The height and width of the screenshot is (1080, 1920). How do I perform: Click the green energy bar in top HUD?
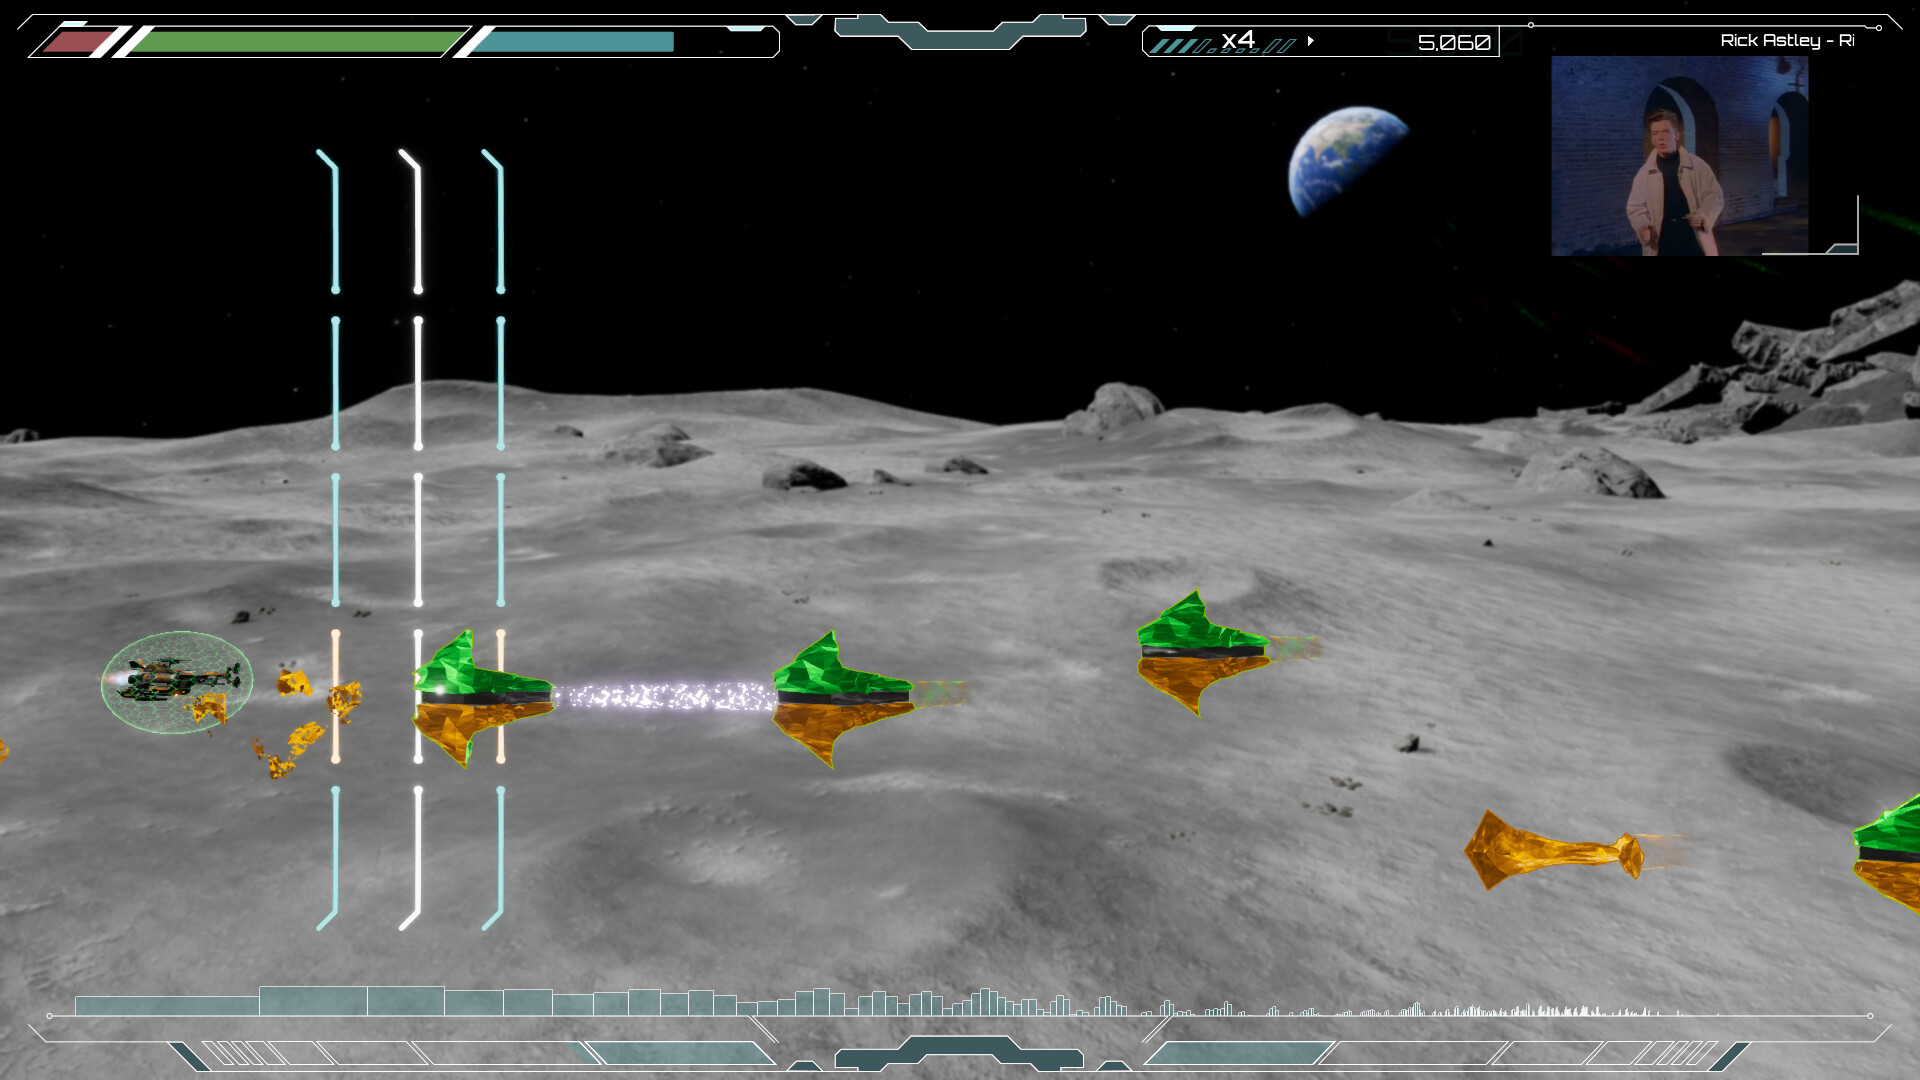click(295, 42)
